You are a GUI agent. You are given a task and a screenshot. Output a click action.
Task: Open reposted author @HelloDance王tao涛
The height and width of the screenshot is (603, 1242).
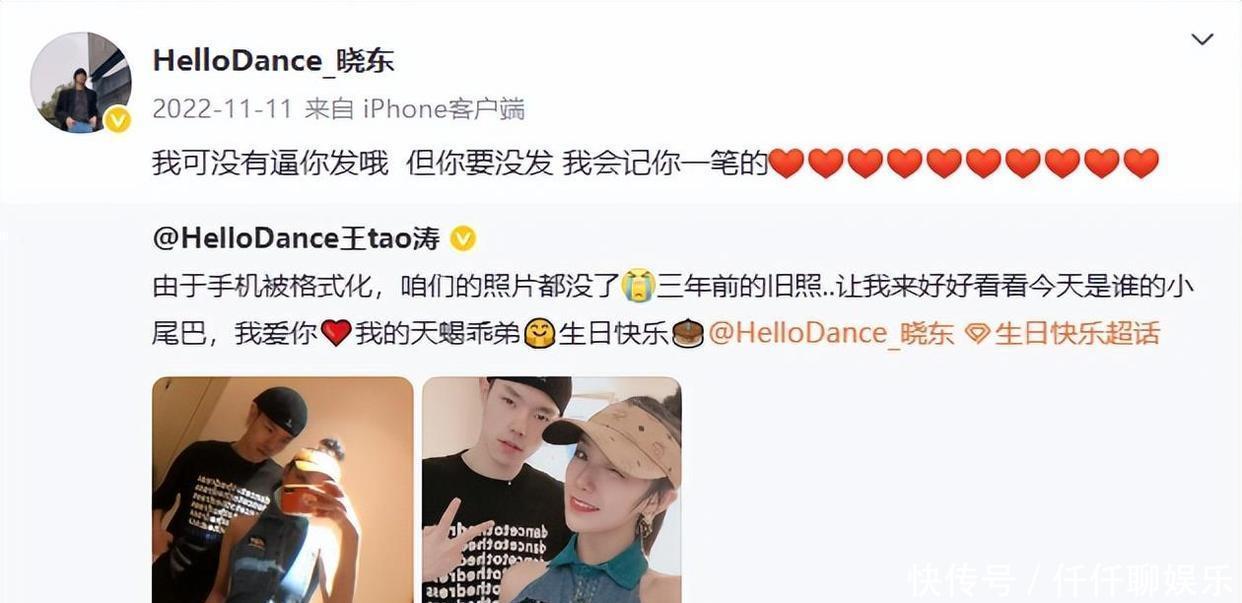click(x=296, y=238)
